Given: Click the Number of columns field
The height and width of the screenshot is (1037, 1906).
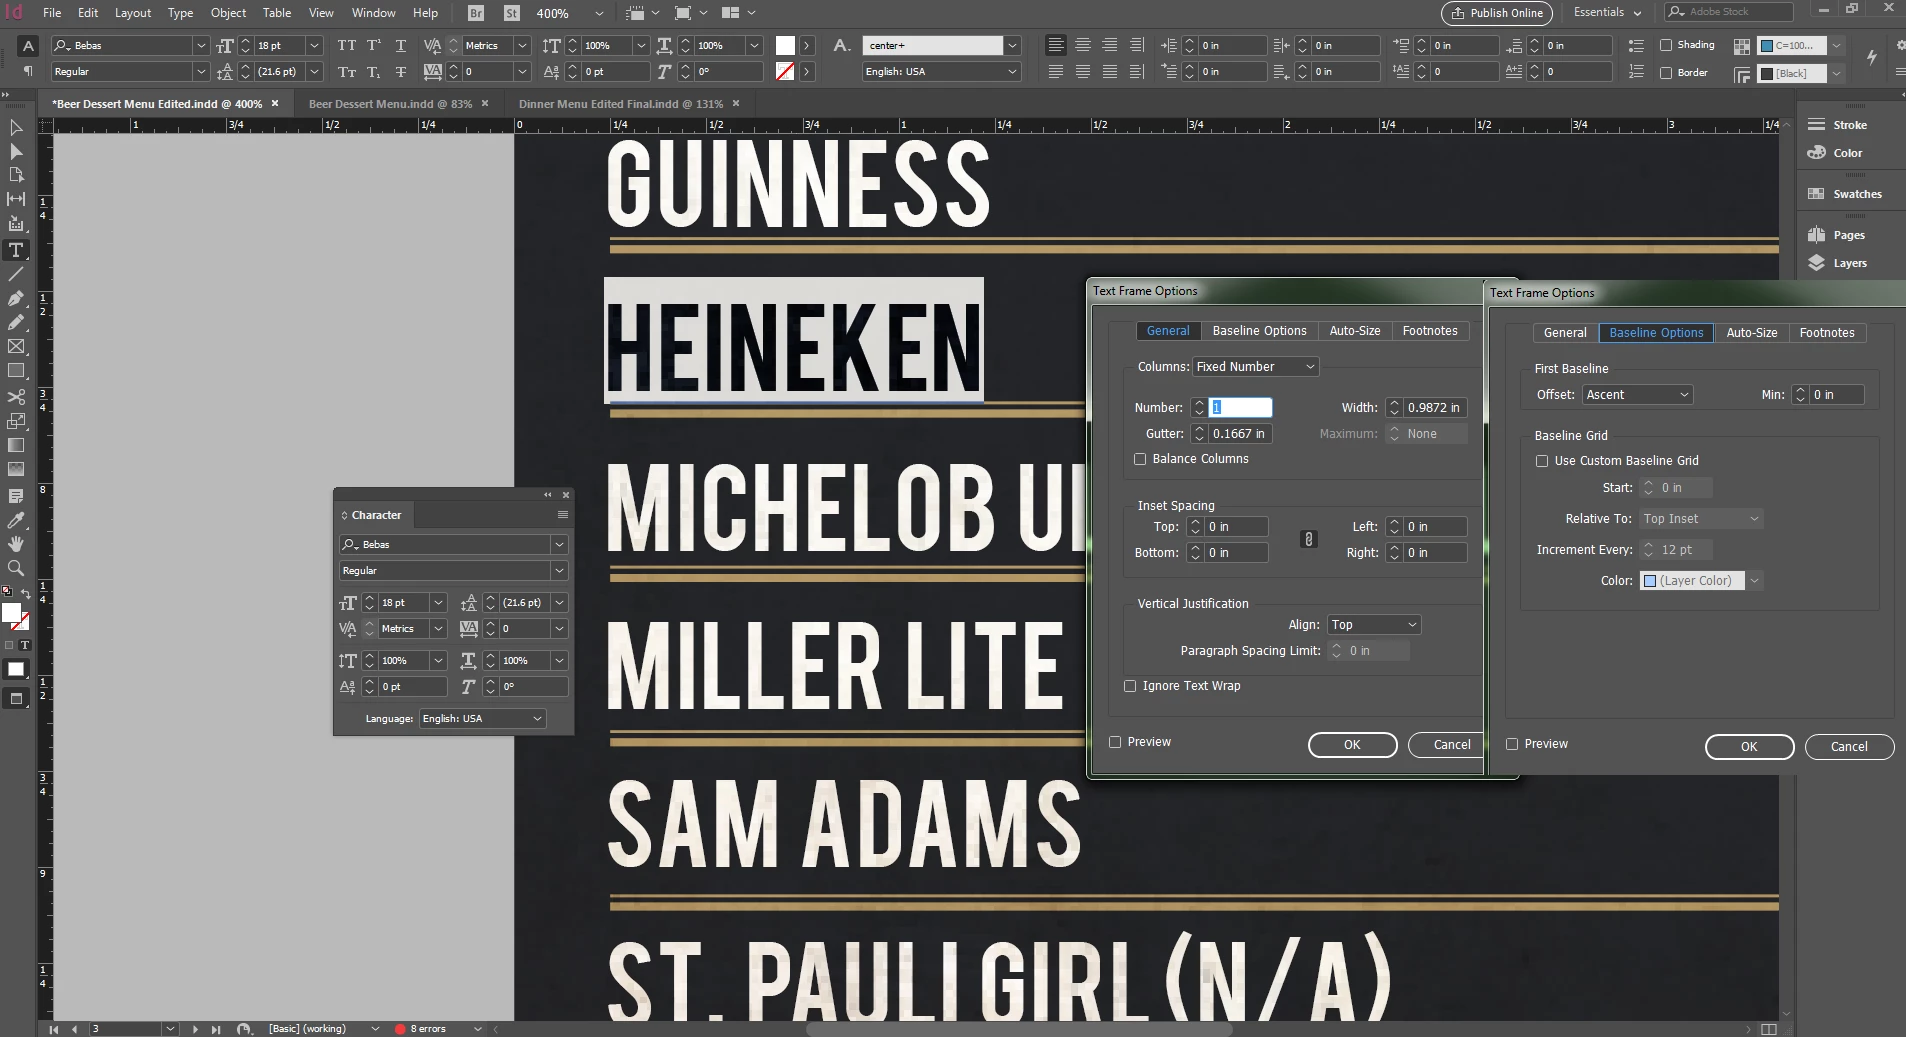Looking at the screenshot, I should coord(1241,408).
